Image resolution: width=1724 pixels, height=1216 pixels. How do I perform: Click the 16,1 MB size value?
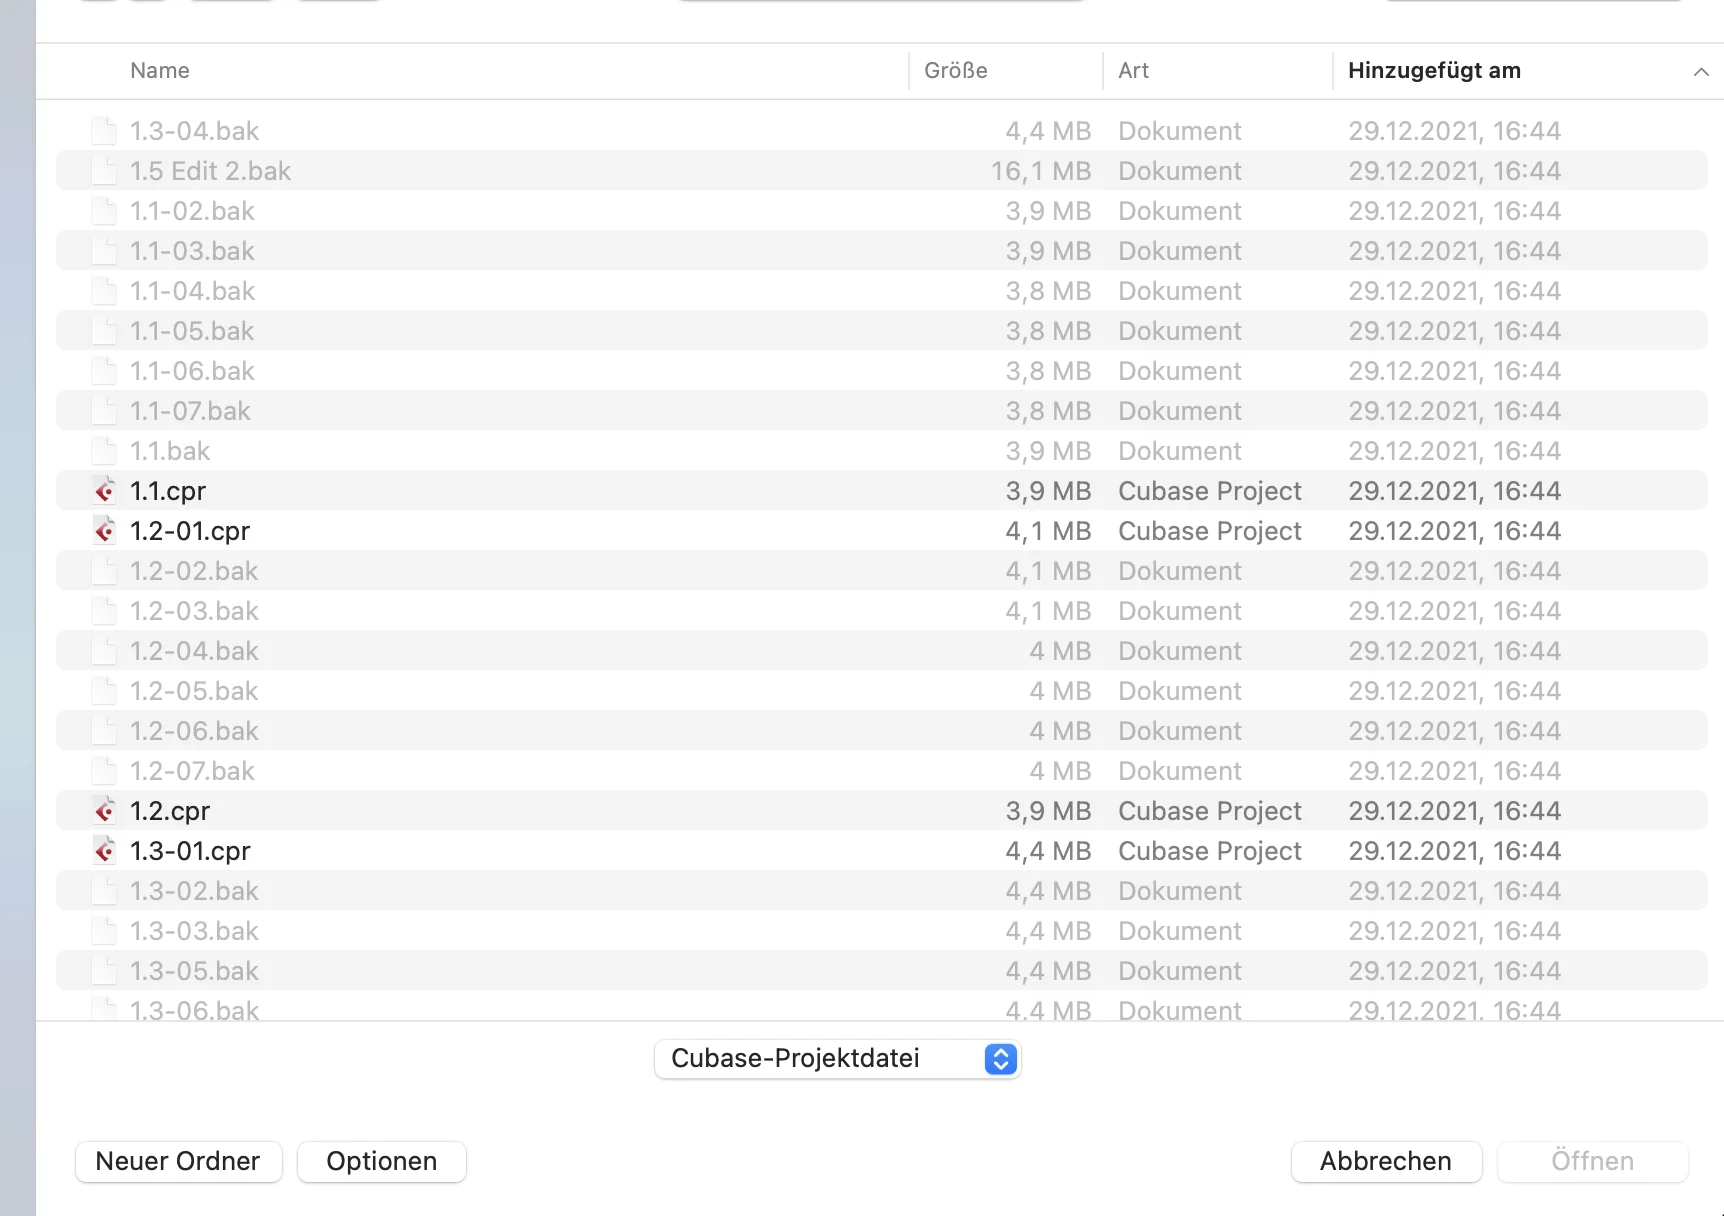[1041, 171]
